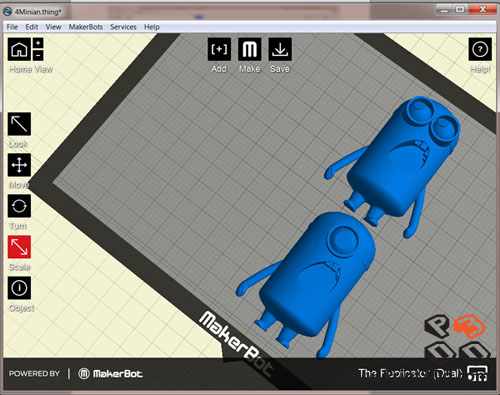Screen dimensions: 500x395
Task: Select the Look arrow tool
Action: pos(19,124)
